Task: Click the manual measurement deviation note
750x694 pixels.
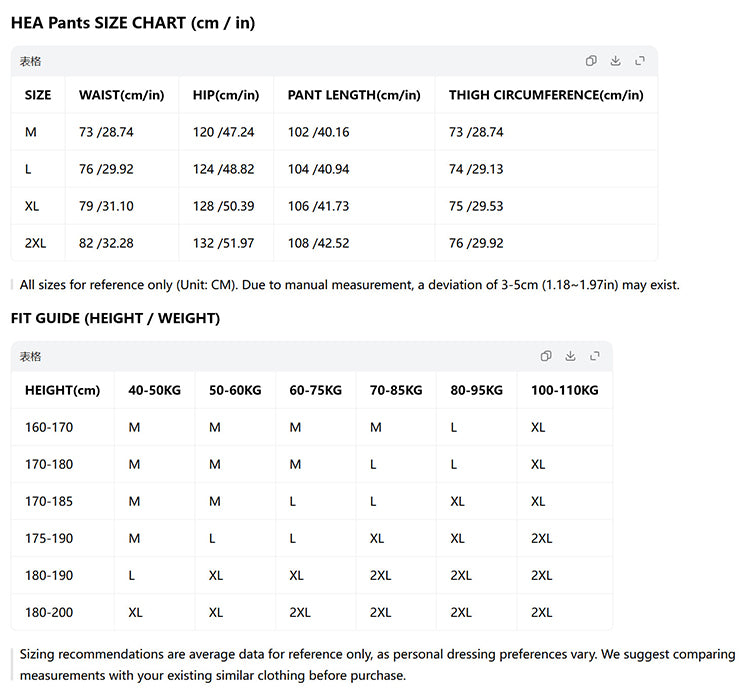Action: click(349, 285)
